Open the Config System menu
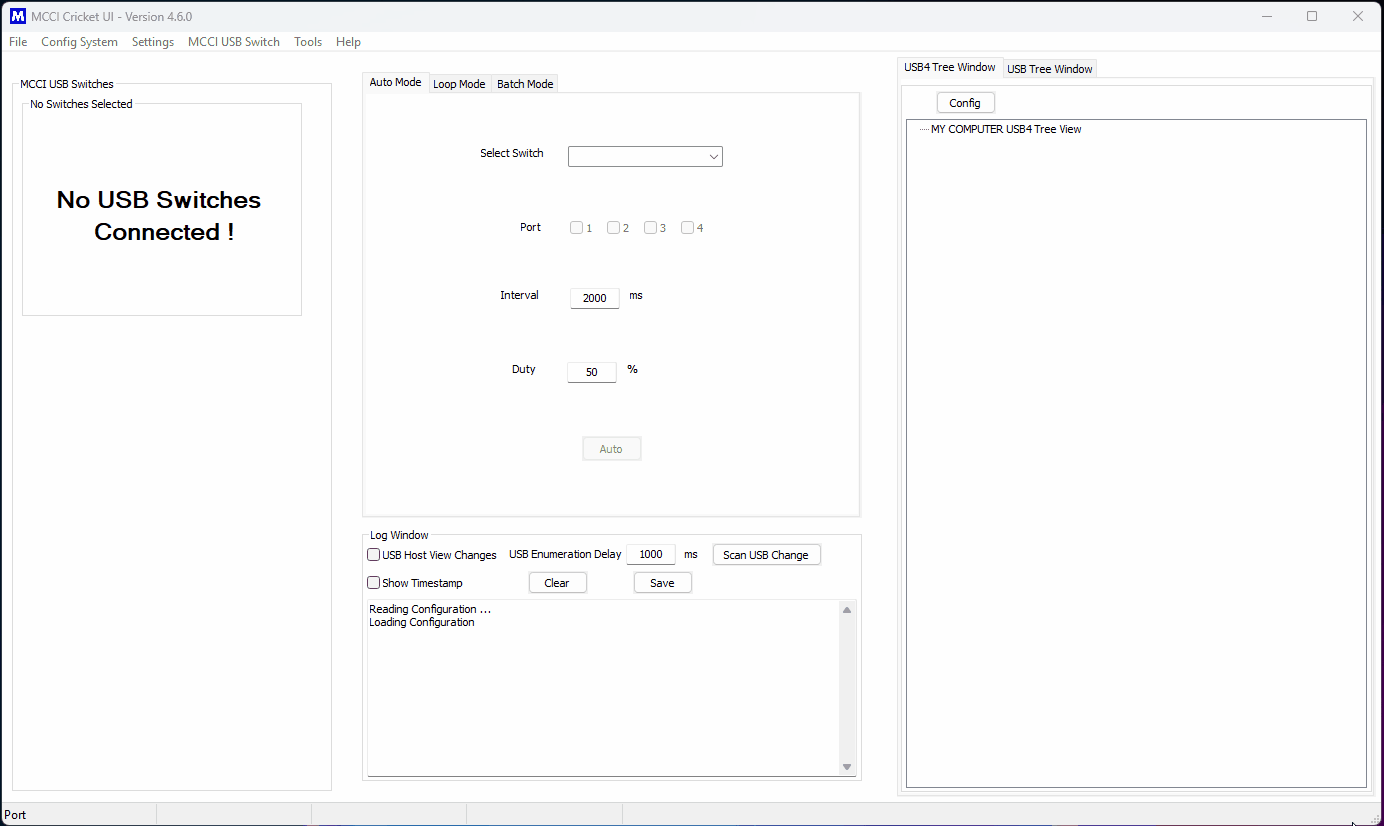This screenshot has width=1384, height=826. [x=79, y=42]
